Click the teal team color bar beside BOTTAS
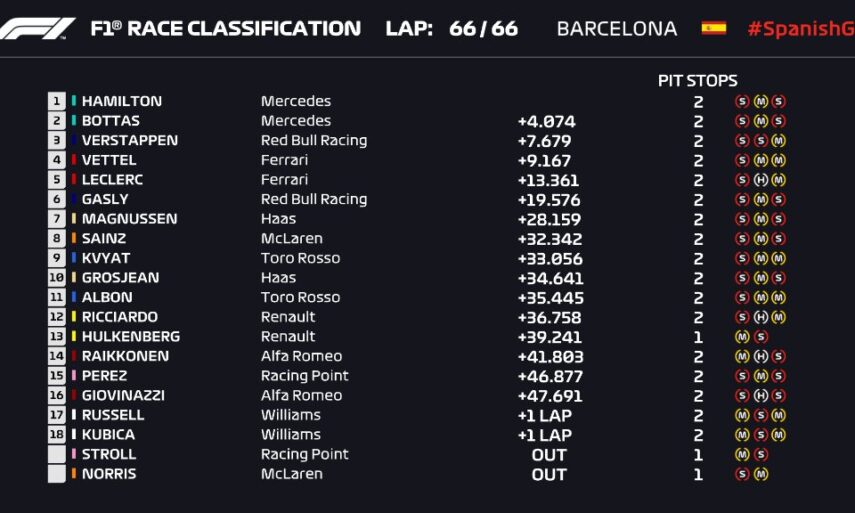This screenshot has height=513, width=855. (x=73, y=121)
